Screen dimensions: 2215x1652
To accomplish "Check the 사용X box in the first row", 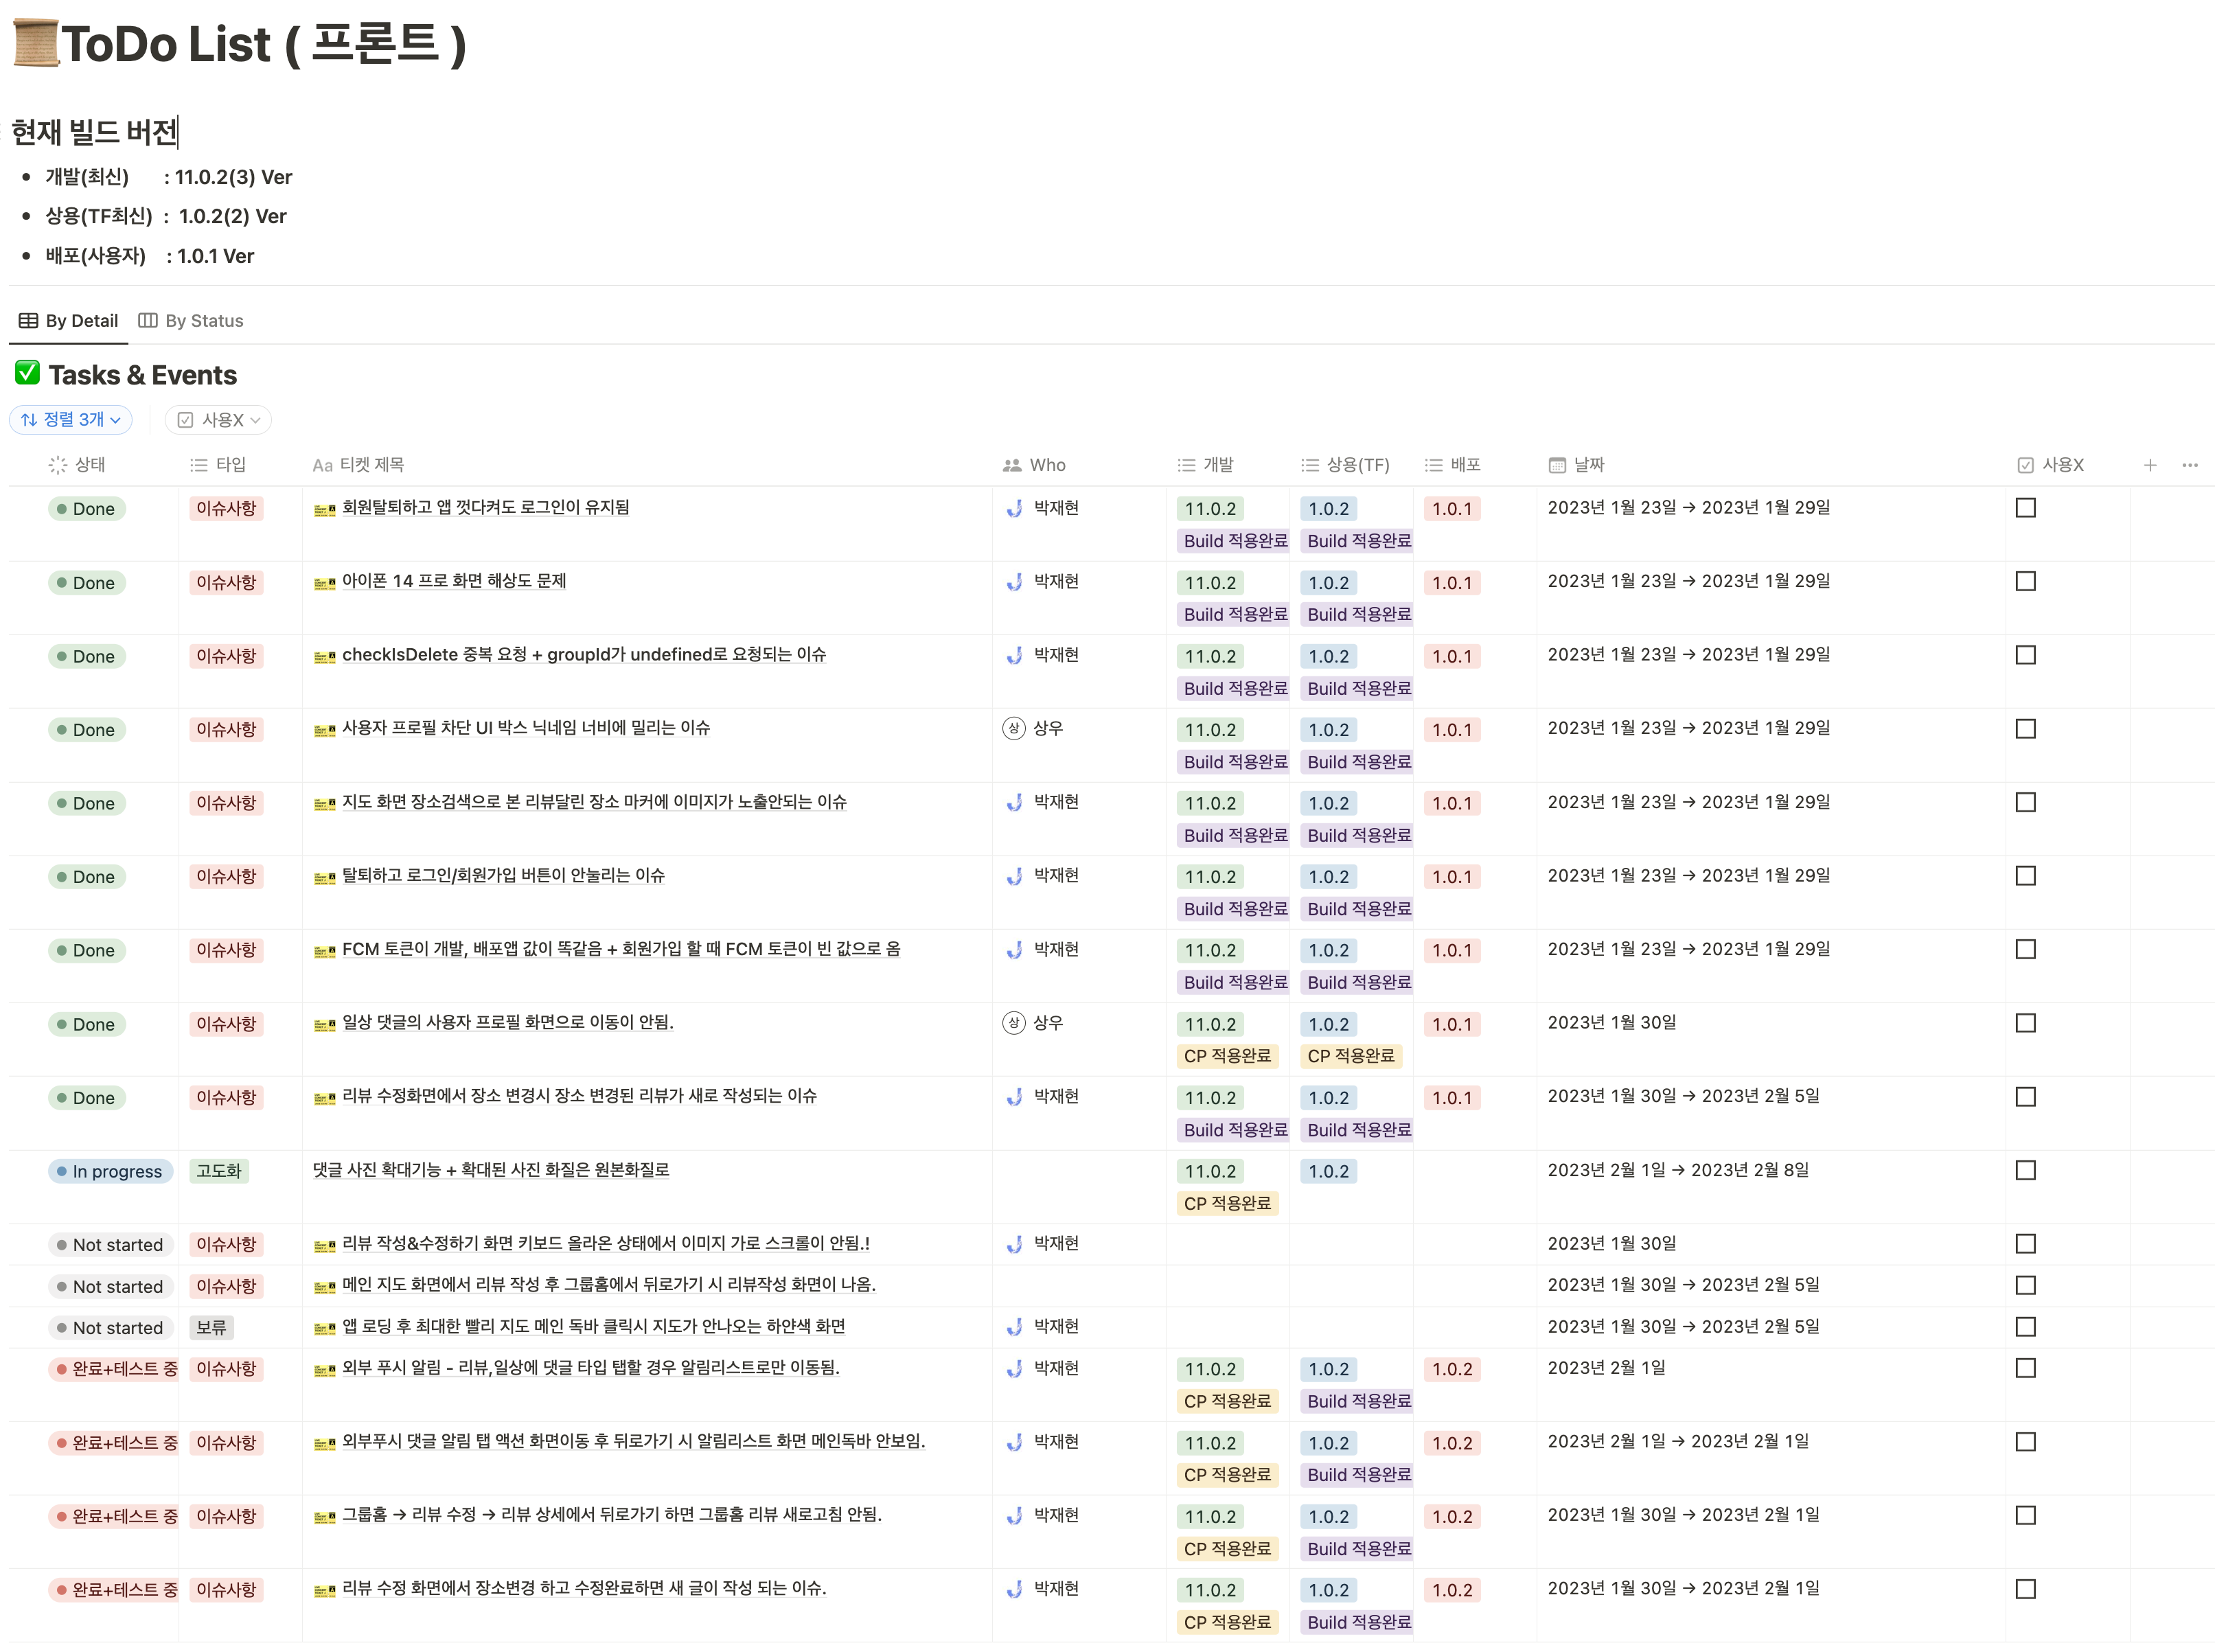I will [x=2025, y=508].
